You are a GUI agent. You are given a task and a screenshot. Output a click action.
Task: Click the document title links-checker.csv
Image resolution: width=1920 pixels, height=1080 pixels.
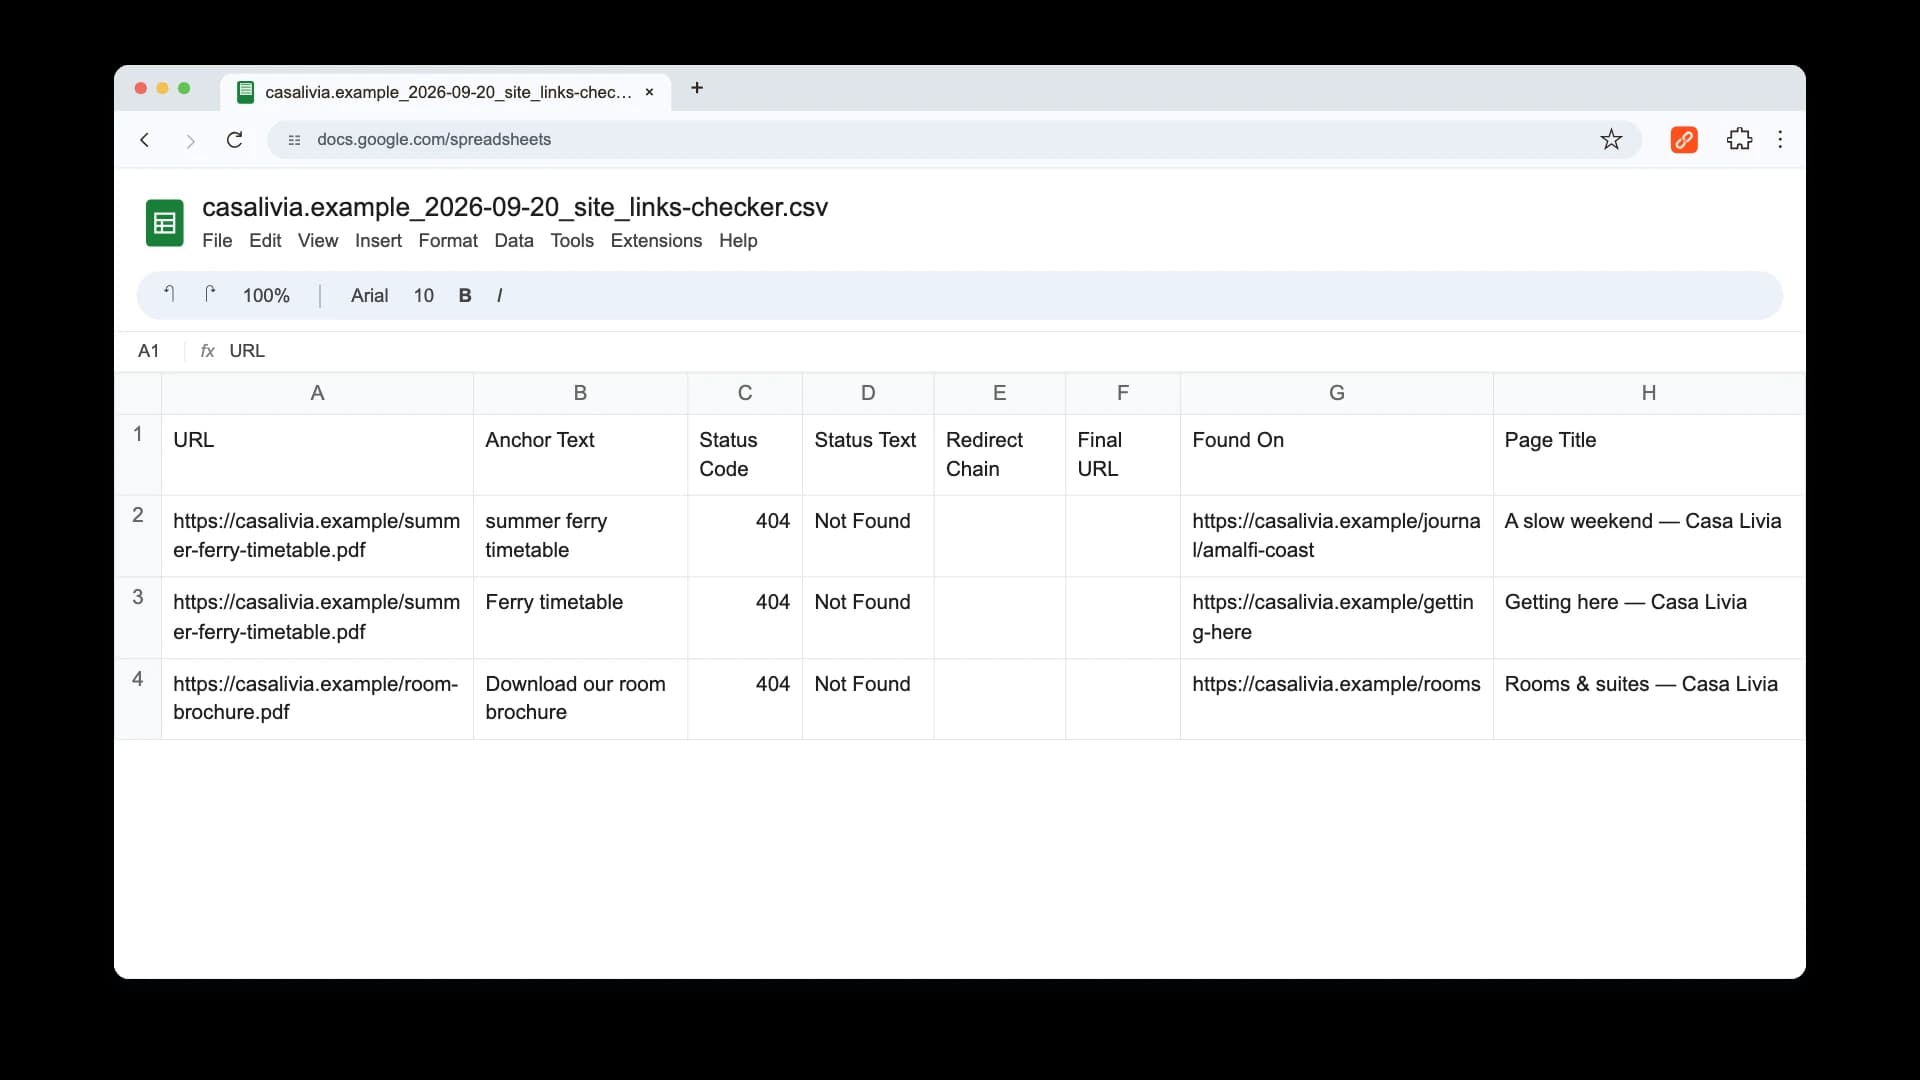pos(515,207)
